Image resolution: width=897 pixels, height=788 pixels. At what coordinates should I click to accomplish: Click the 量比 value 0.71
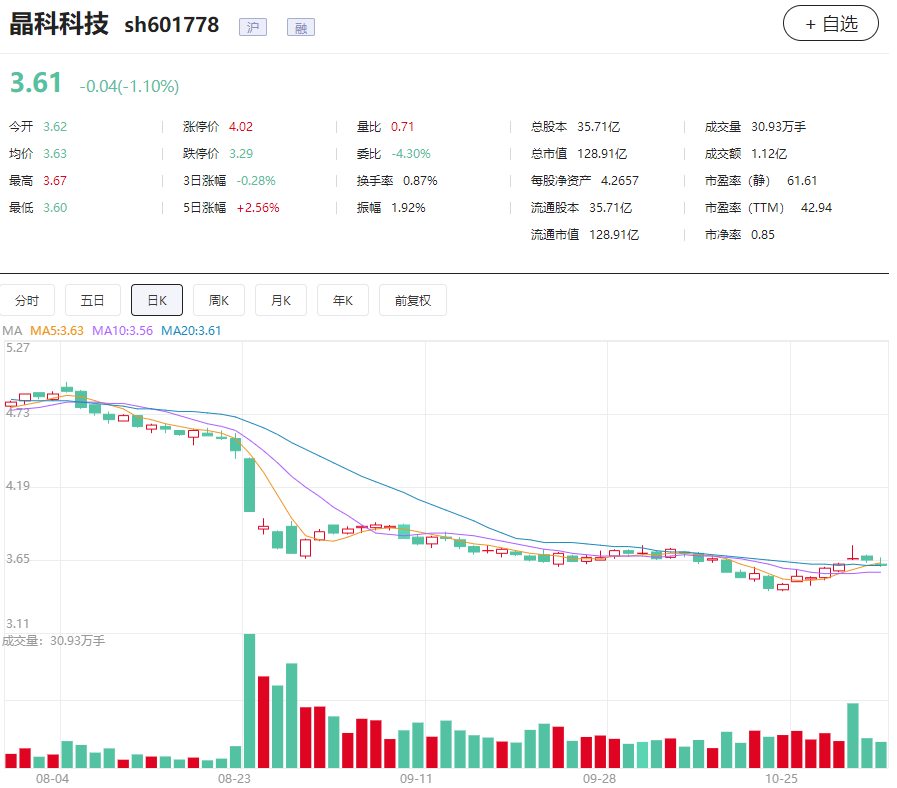402,126
